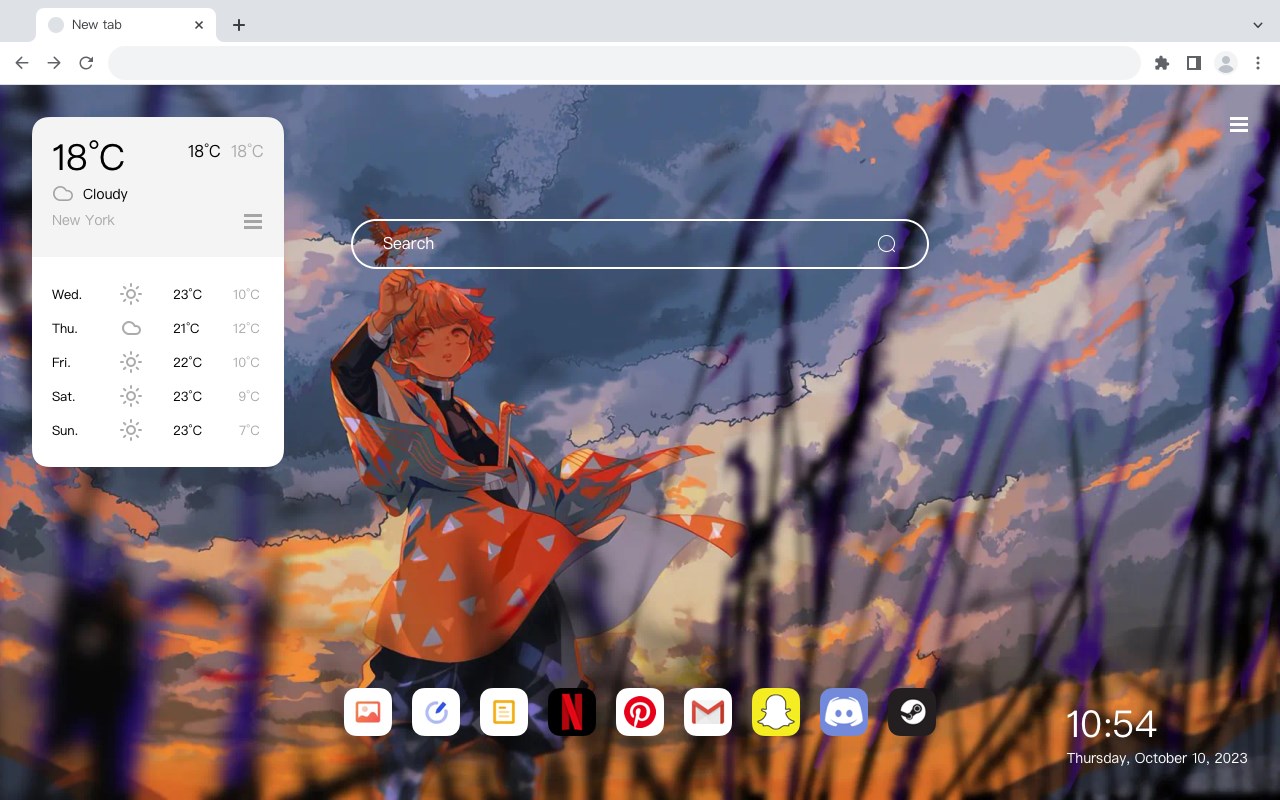Reload the page

(x=86, y=63)
